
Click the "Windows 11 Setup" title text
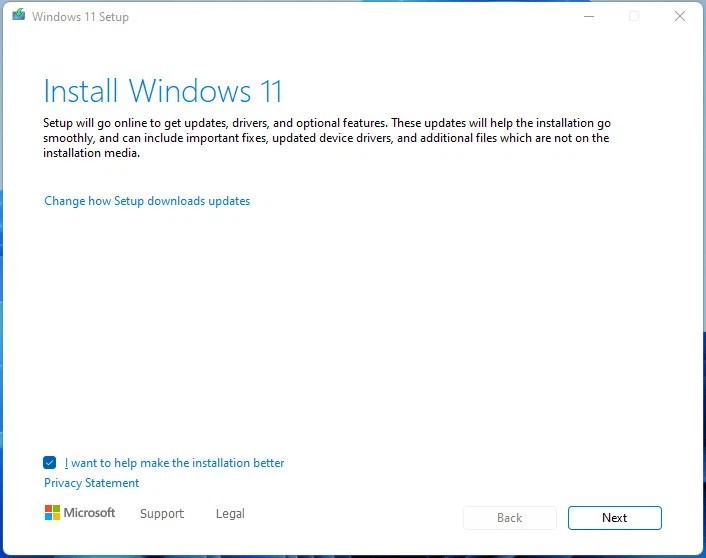pos(80,17)
